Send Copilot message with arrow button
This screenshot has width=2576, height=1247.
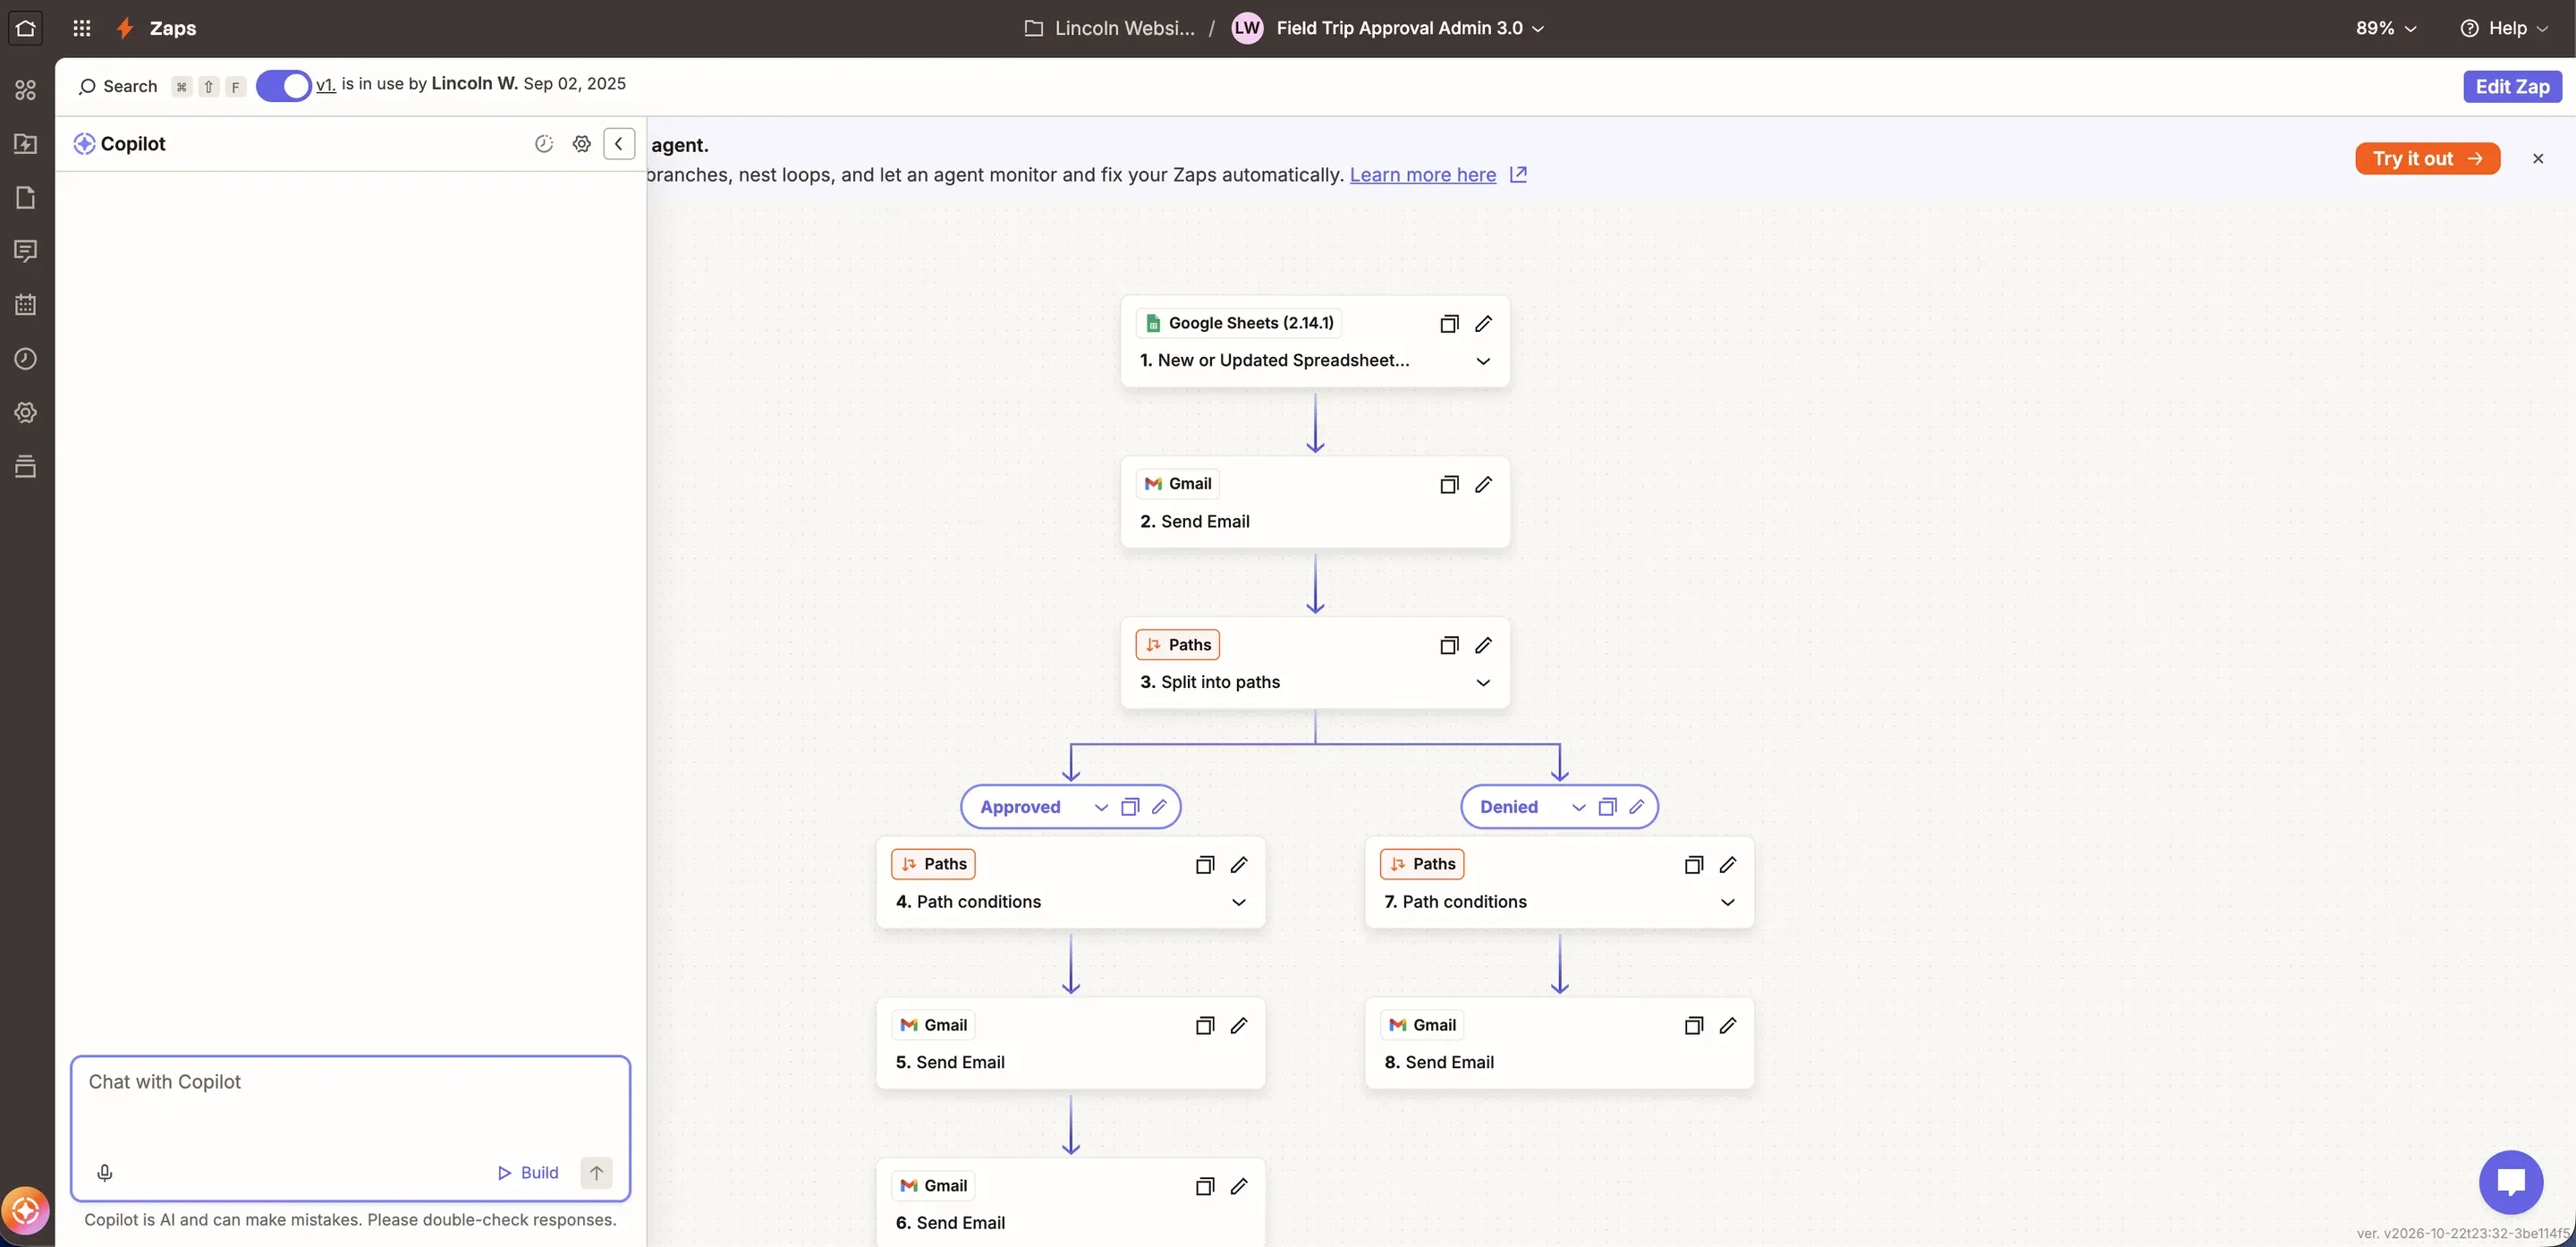click(x=597, y=1173)
